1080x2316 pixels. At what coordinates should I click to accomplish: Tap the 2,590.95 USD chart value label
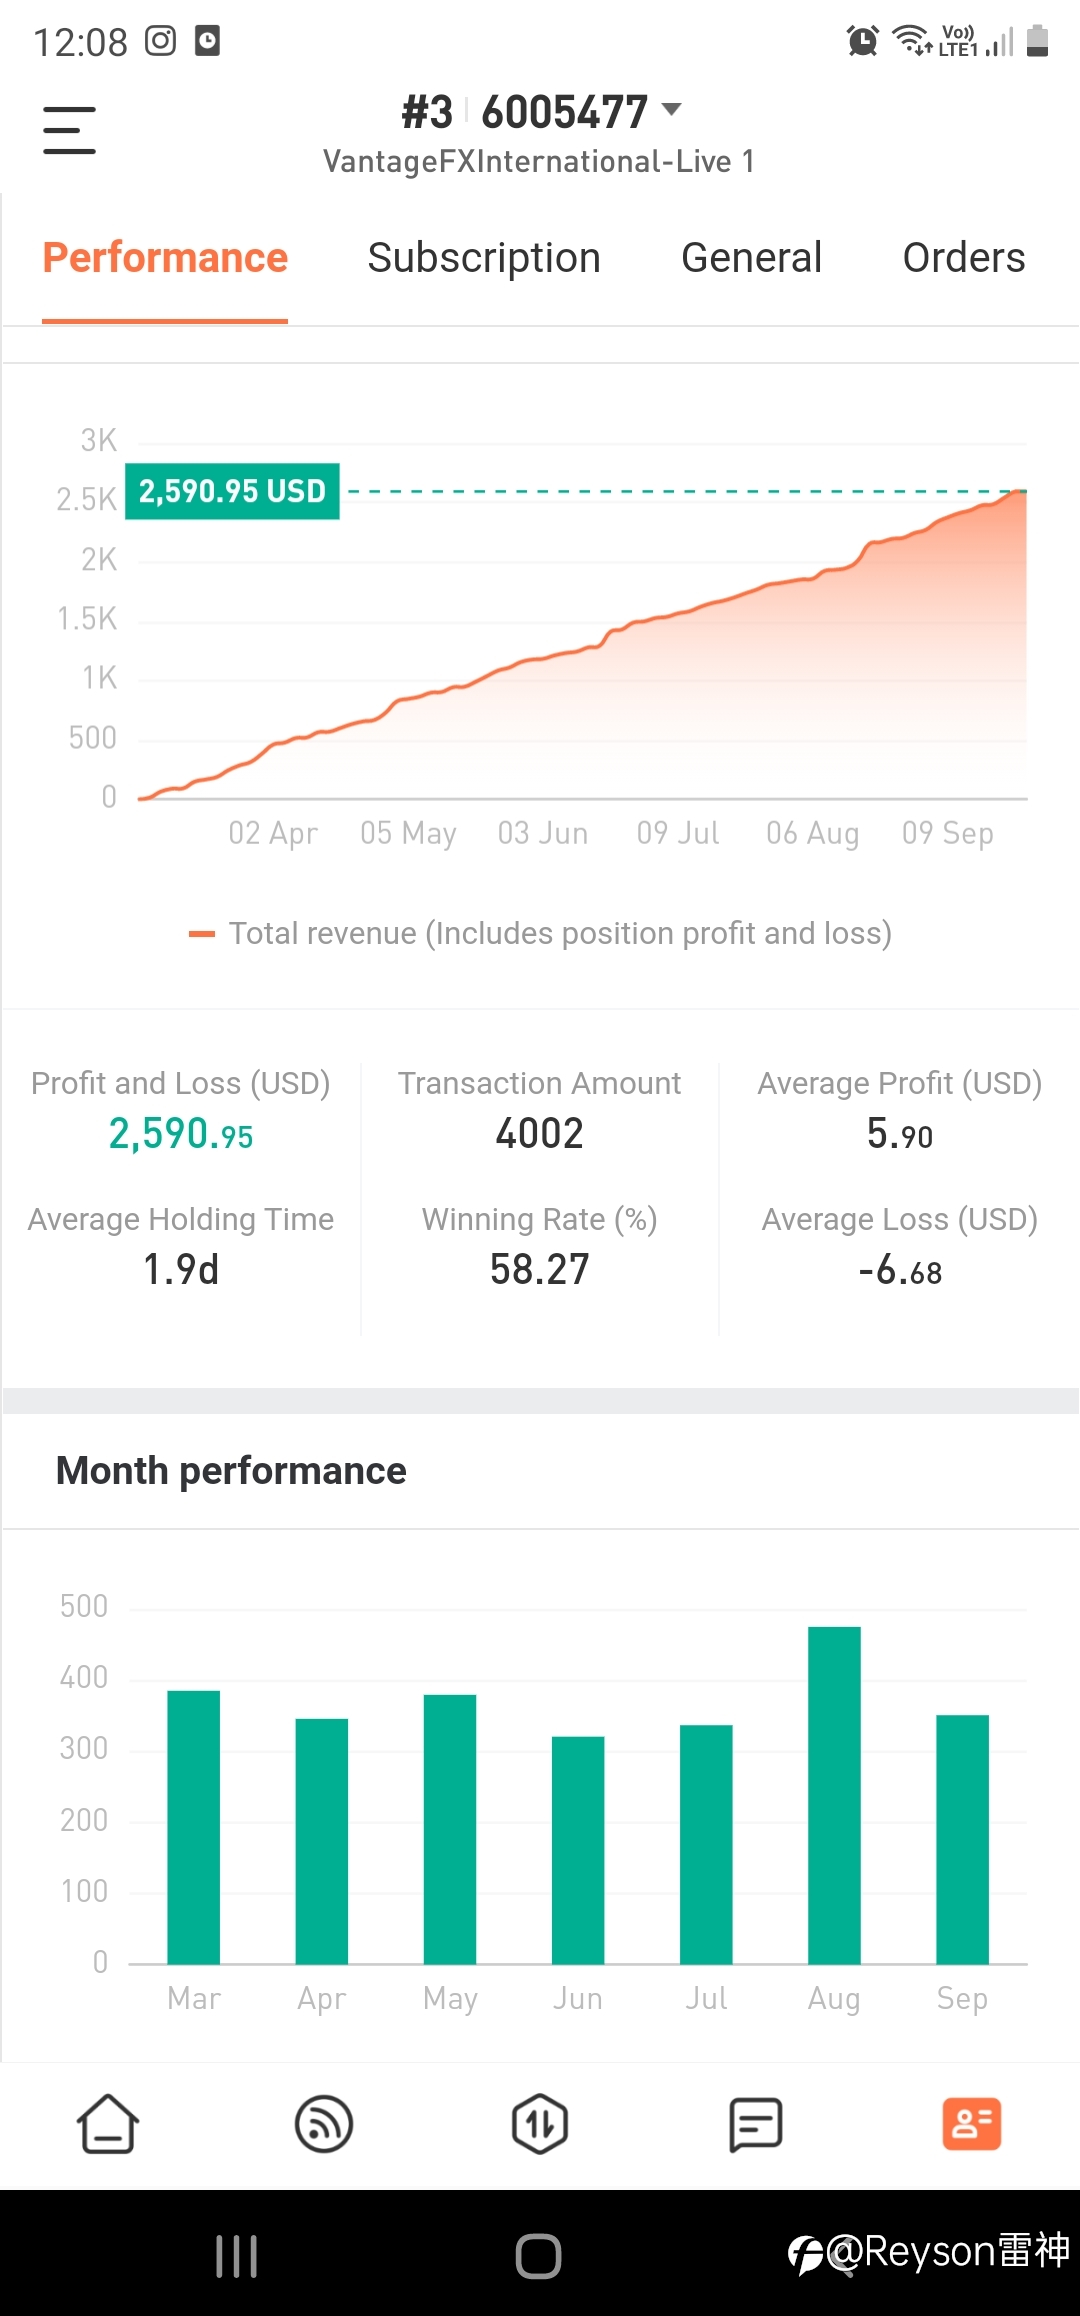tap(232, 491)
